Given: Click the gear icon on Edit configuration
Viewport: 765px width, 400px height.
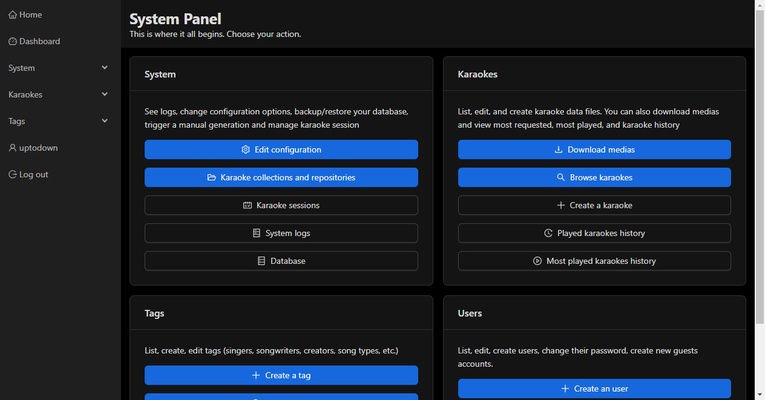Looking at the screenshot, I should pyautogui.click(x=246, y=150).
